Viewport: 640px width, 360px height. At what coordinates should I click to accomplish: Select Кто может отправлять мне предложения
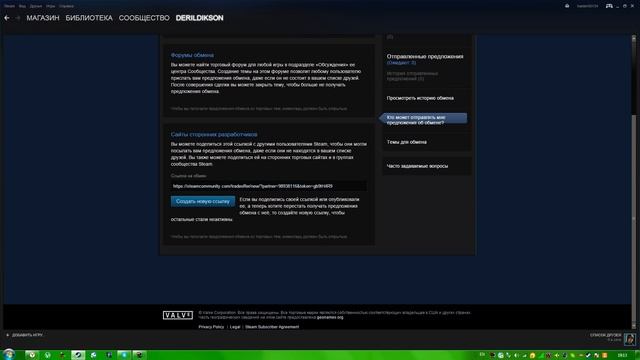click(x=423, y=119)
